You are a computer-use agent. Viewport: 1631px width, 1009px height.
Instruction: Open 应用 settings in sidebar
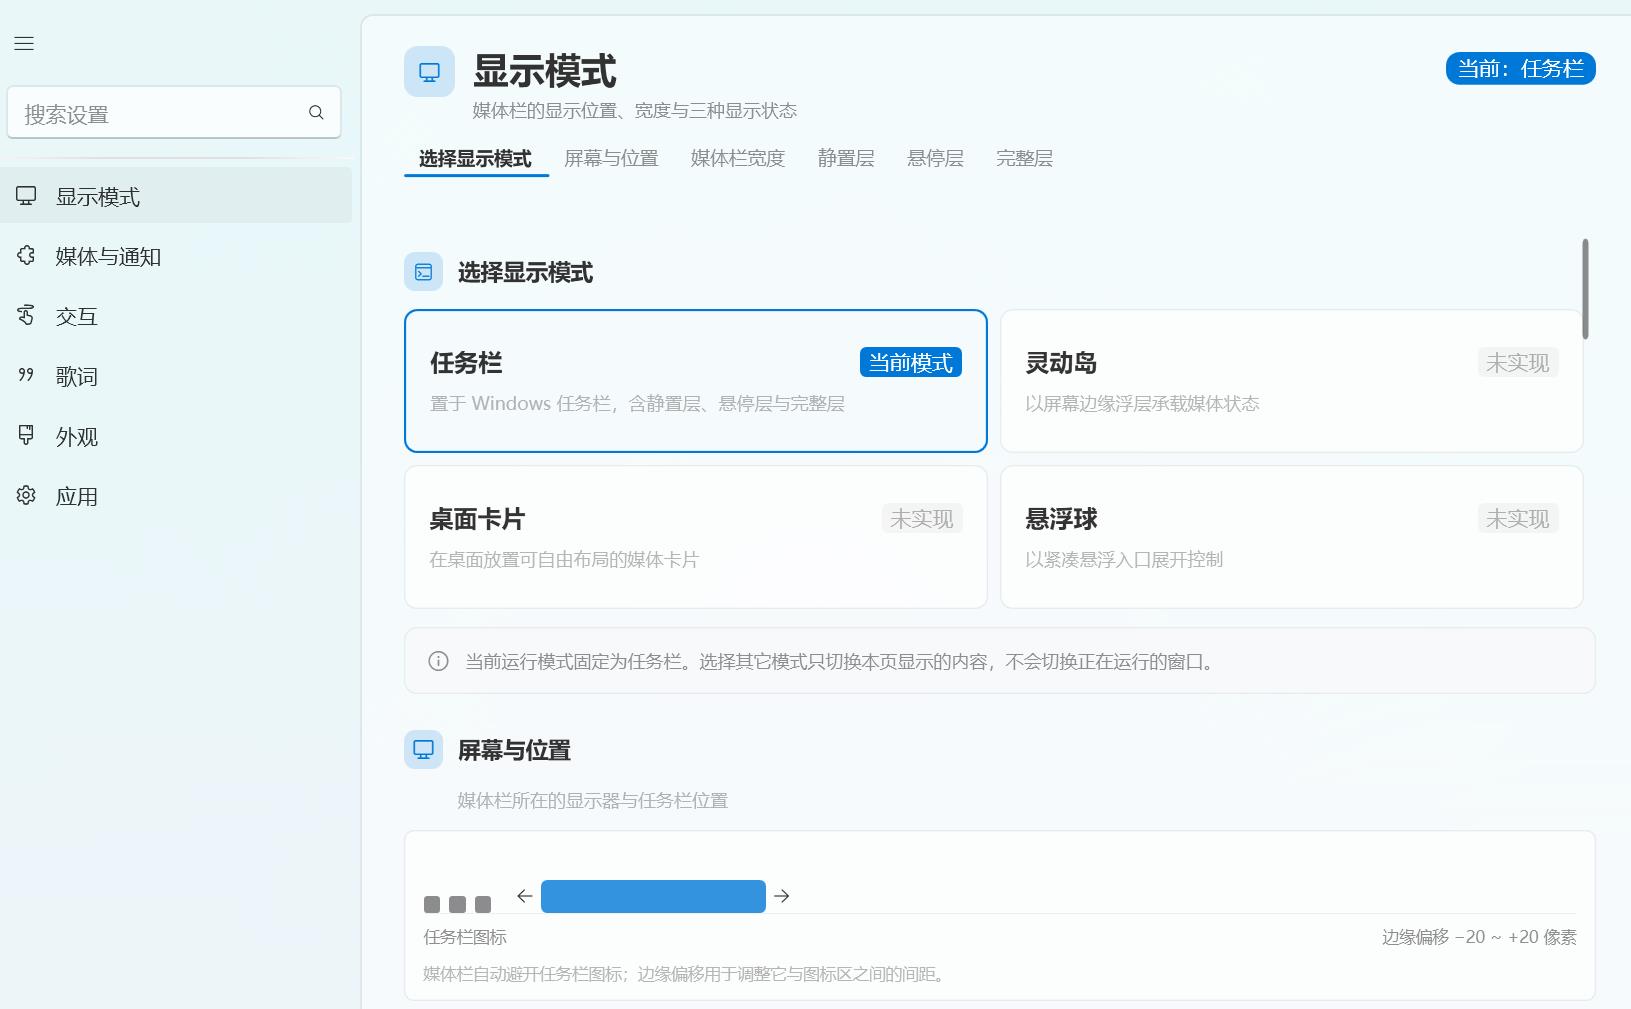click(x=176, y=496)
